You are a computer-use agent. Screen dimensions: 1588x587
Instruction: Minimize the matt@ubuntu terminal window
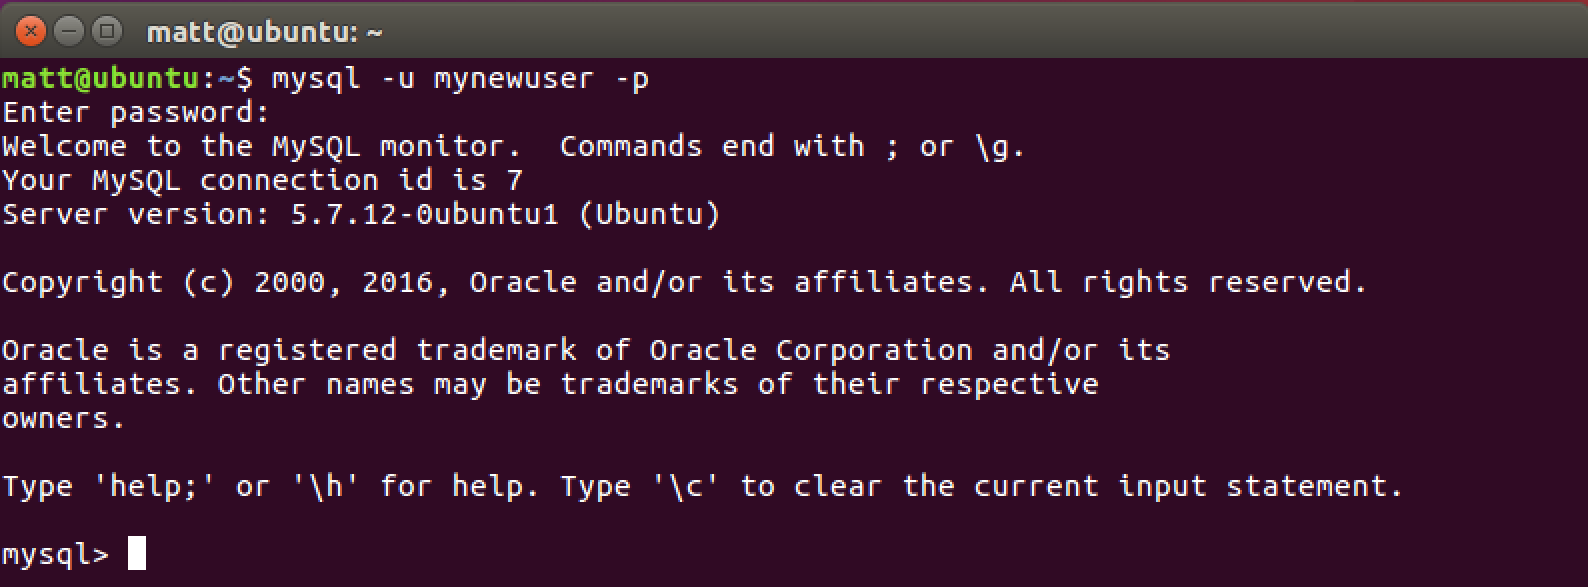(x=68, y=32)
